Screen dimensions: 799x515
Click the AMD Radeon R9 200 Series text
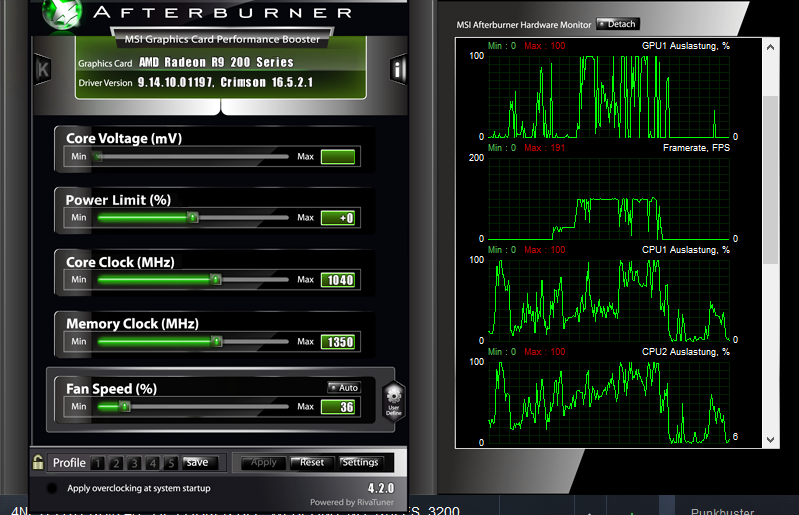coord(216,62)
